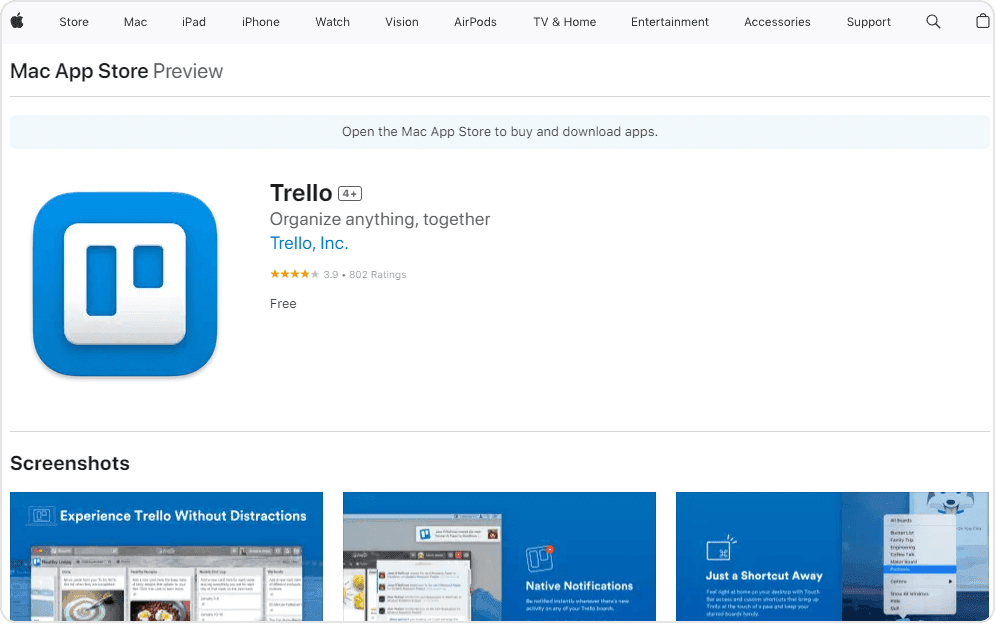Select Vision in the navigation bar
995x624 pixels.
tap(402, 22)
